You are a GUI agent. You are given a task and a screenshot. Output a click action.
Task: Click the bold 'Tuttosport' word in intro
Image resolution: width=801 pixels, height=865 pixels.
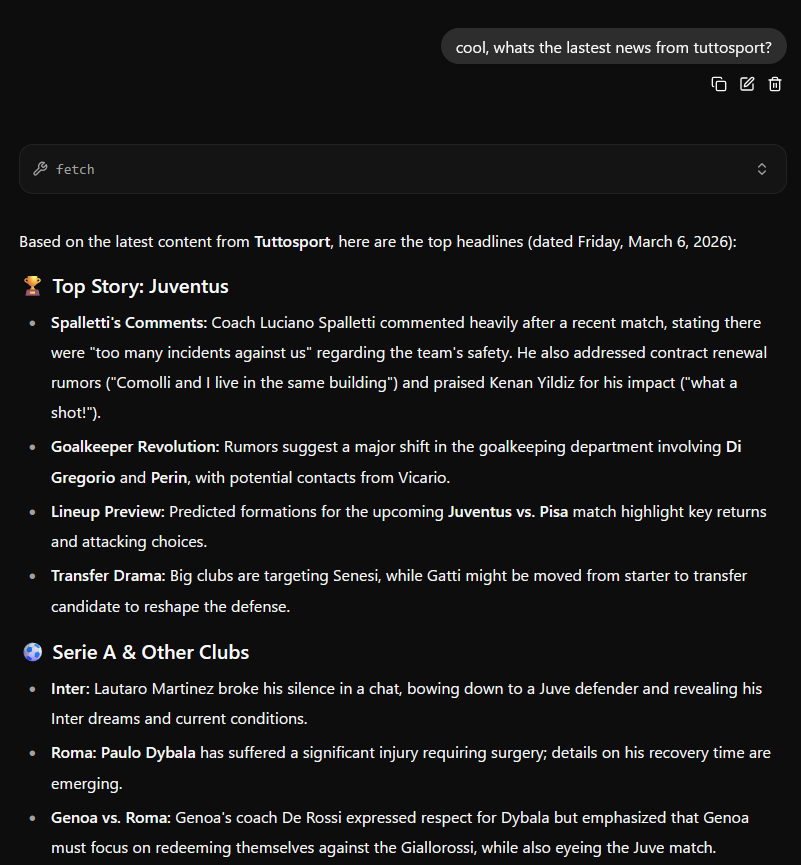pos(292,242)
